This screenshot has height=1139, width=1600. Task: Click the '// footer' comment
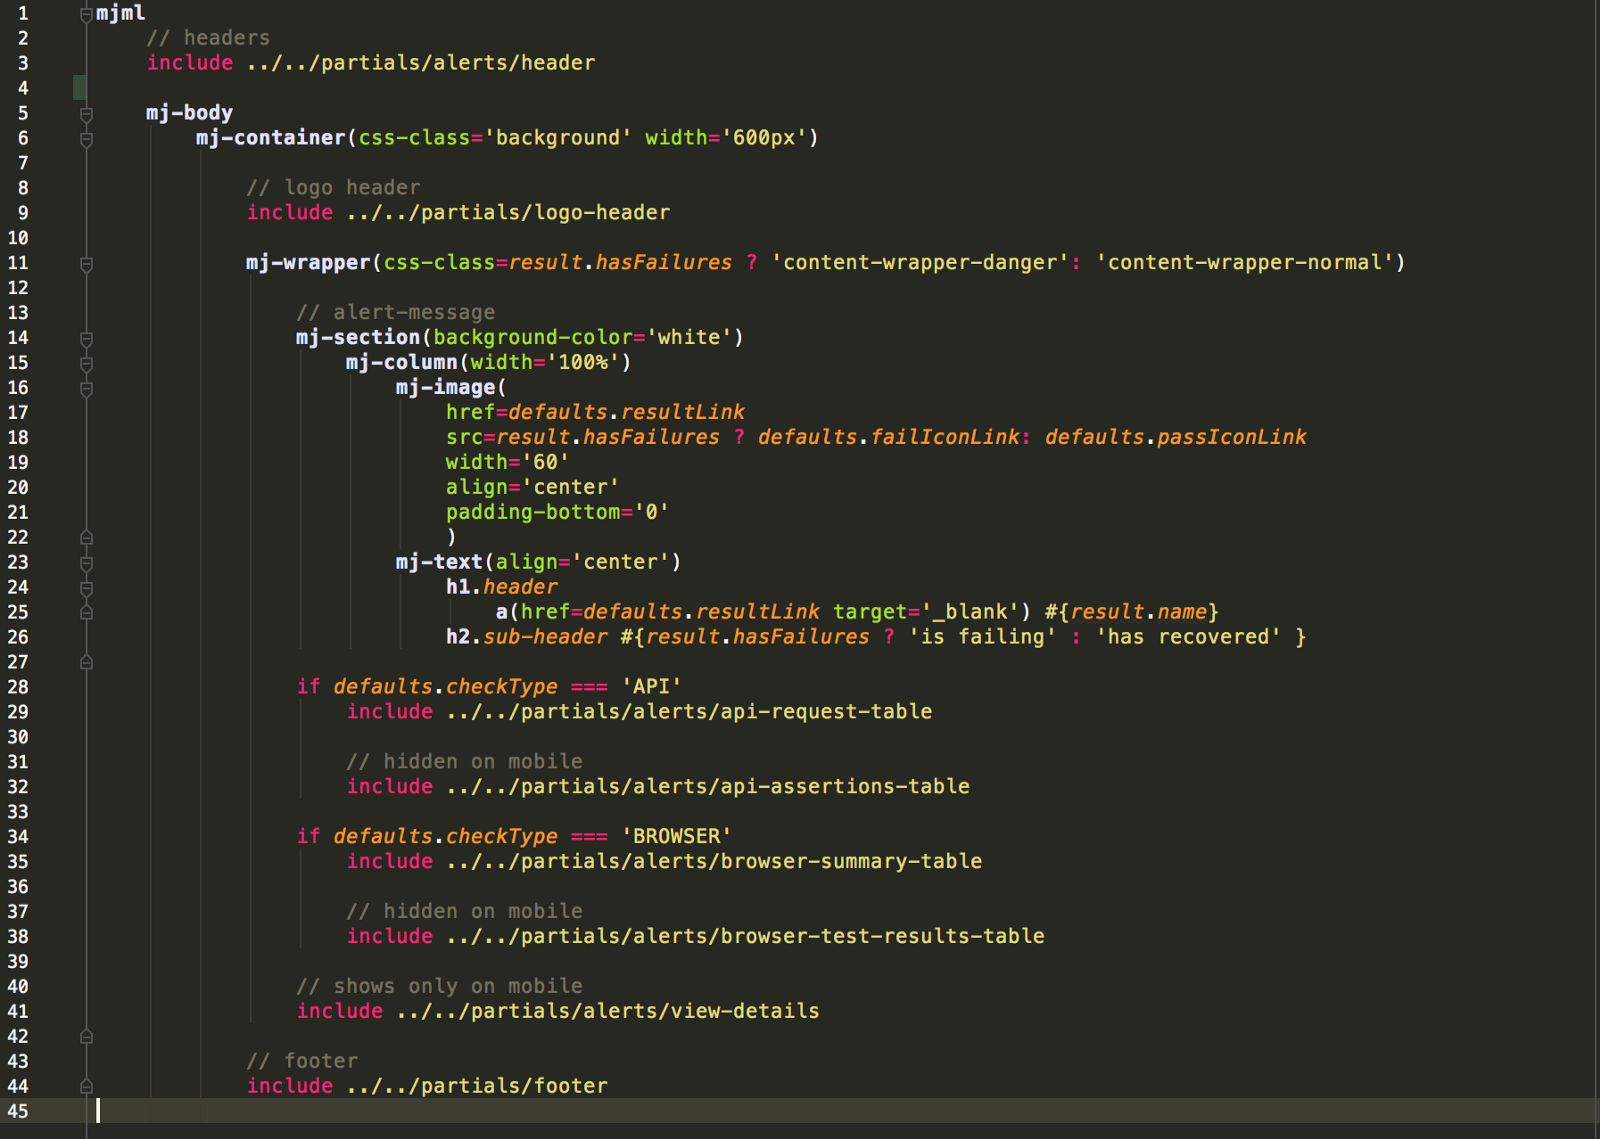(302, 1063)
